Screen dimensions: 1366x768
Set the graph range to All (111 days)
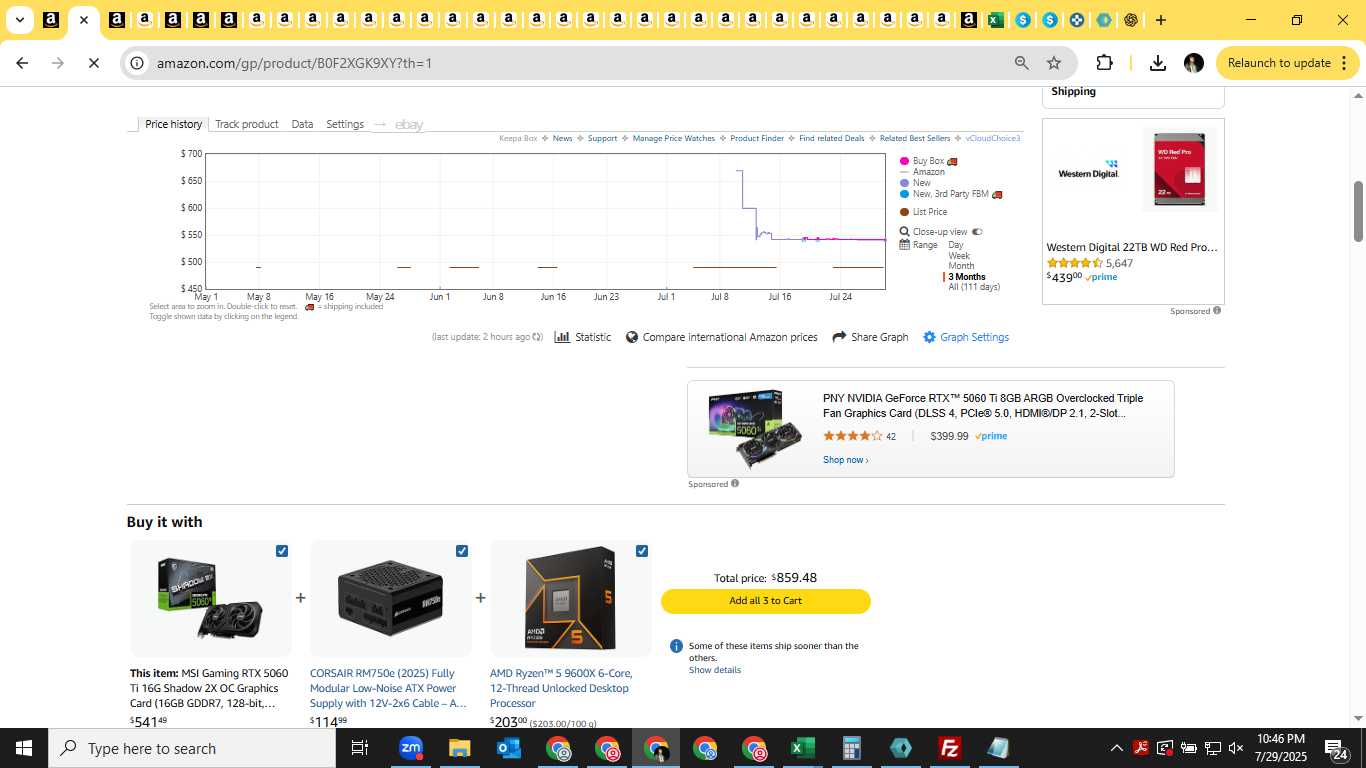pyautogui.click(x=974, y=287)
